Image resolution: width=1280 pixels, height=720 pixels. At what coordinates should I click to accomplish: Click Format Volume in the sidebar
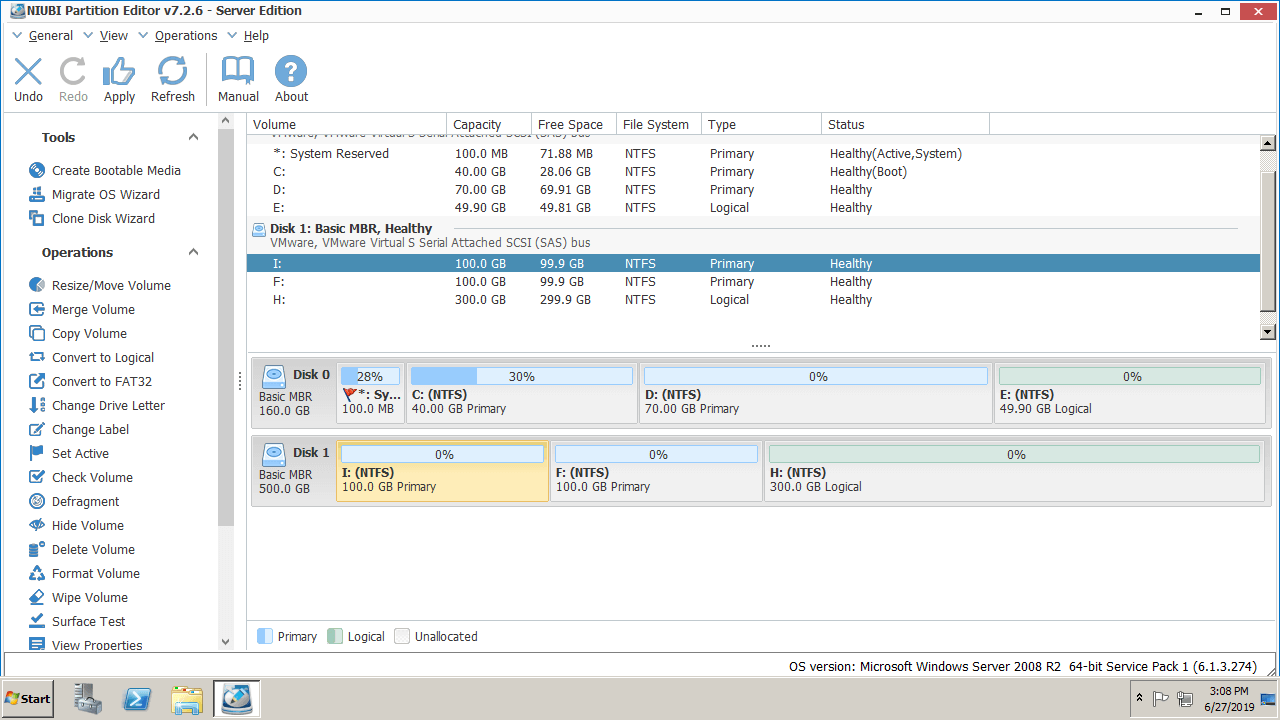pos(95,574)
